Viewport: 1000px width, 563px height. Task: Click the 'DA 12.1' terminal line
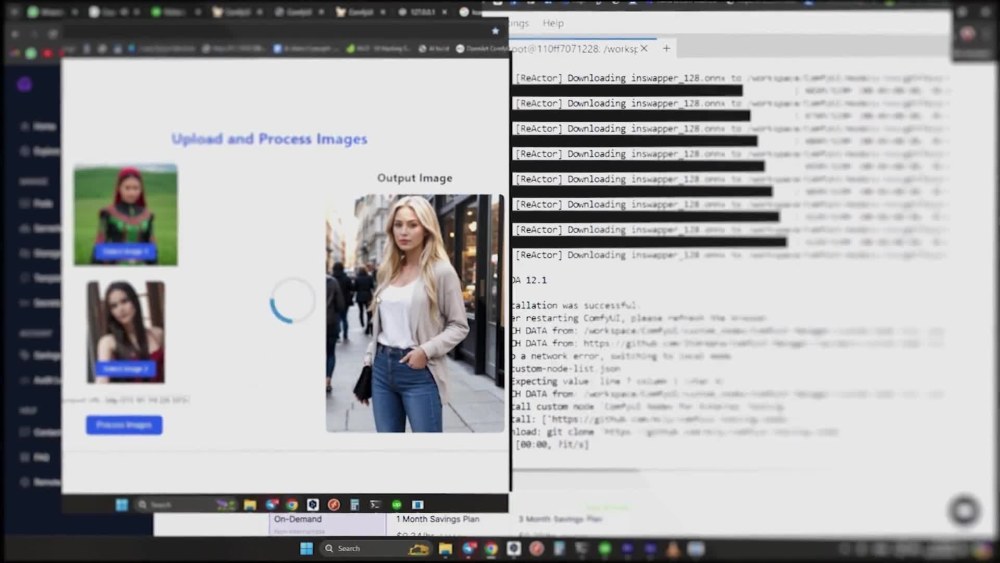click(529, 280)
